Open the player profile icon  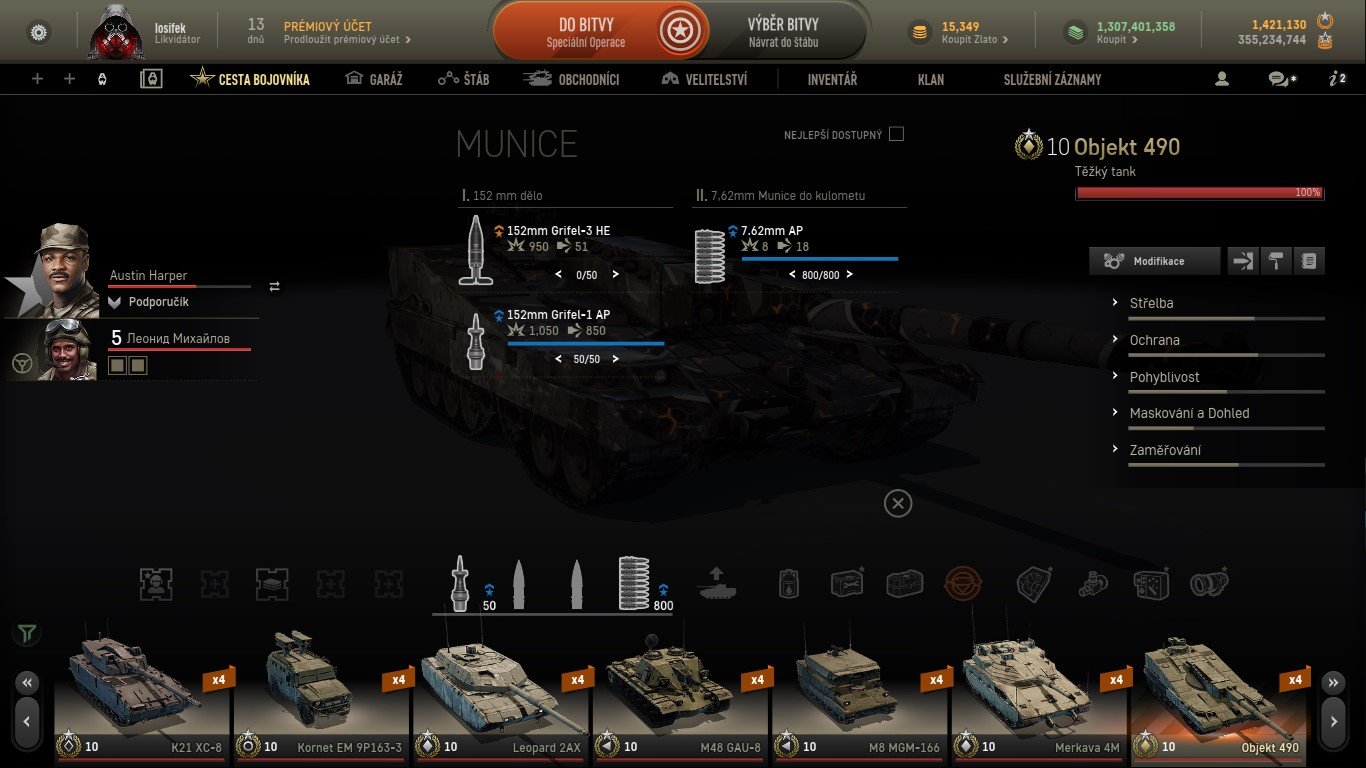[1221, 79]
